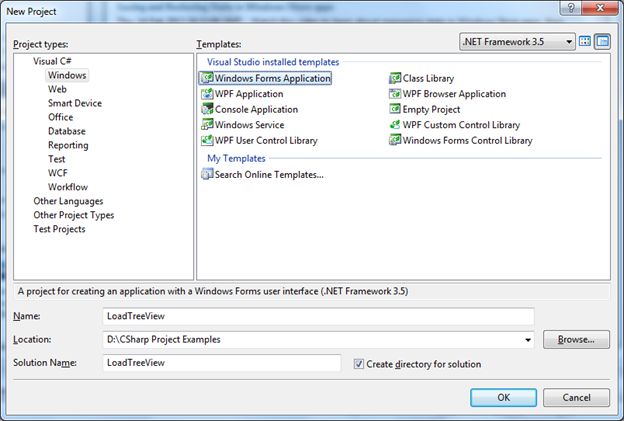Select the WPF User Control Library icon
The width and height of the screenshot is (624, 421).
tap(207, 140)
